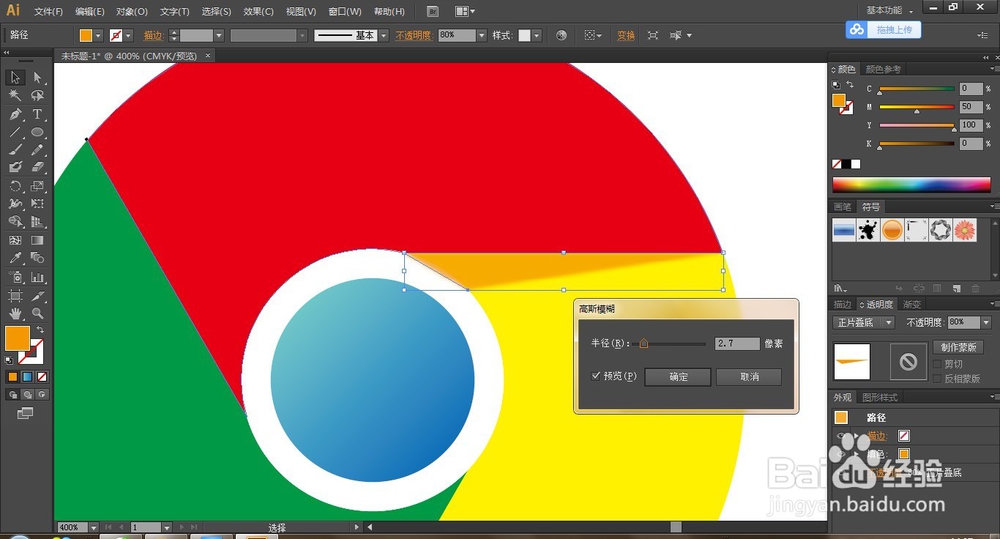The image size is (1000, 539).
Task: Open the 基本 brush definition dropdown
Action: (x=383, y=36)
